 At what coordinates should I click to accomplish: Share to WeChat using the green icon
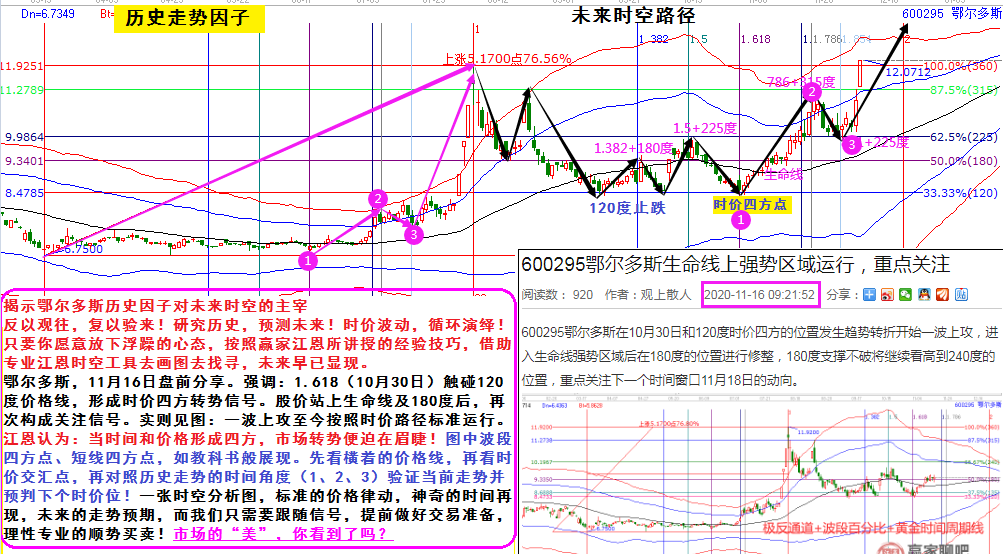coord(906,295)
